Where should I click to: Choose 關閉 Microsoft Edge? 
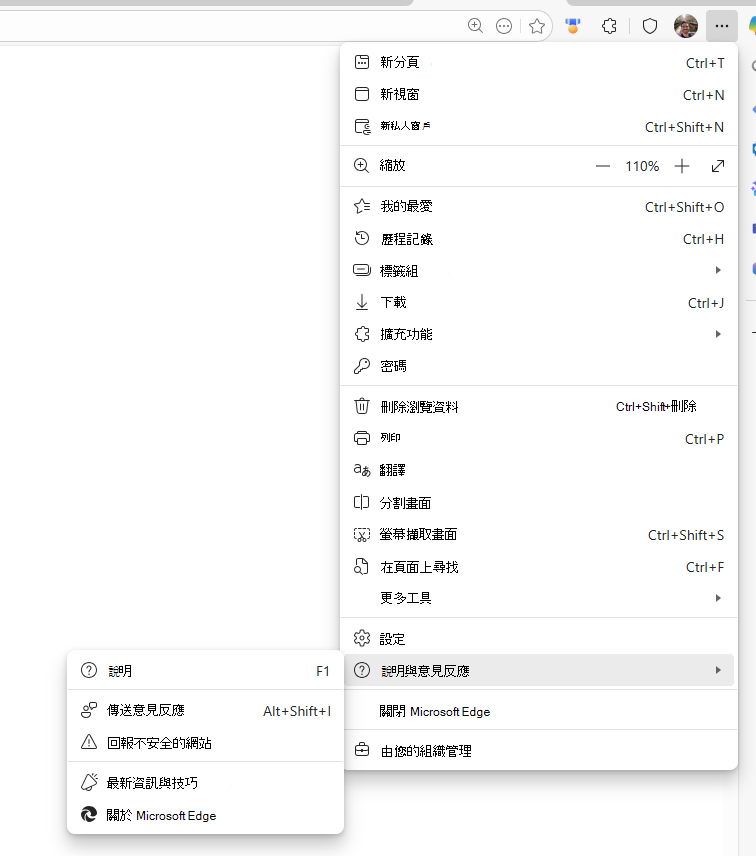coord(539,711)
